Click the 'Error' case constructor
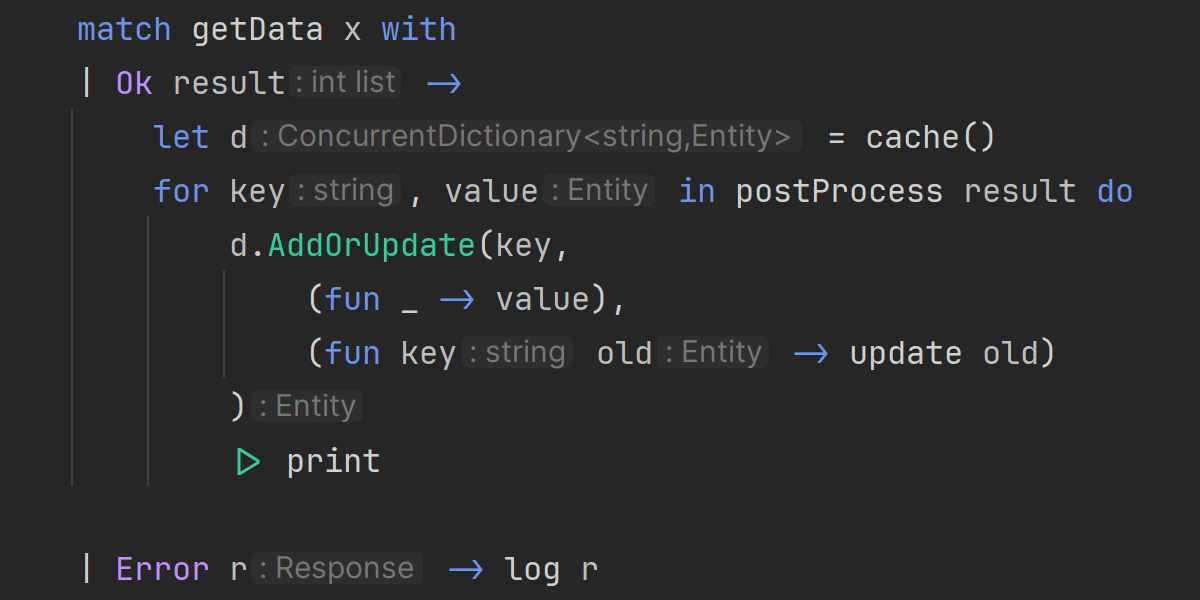Screen dimensions: 1200x600 163,569
